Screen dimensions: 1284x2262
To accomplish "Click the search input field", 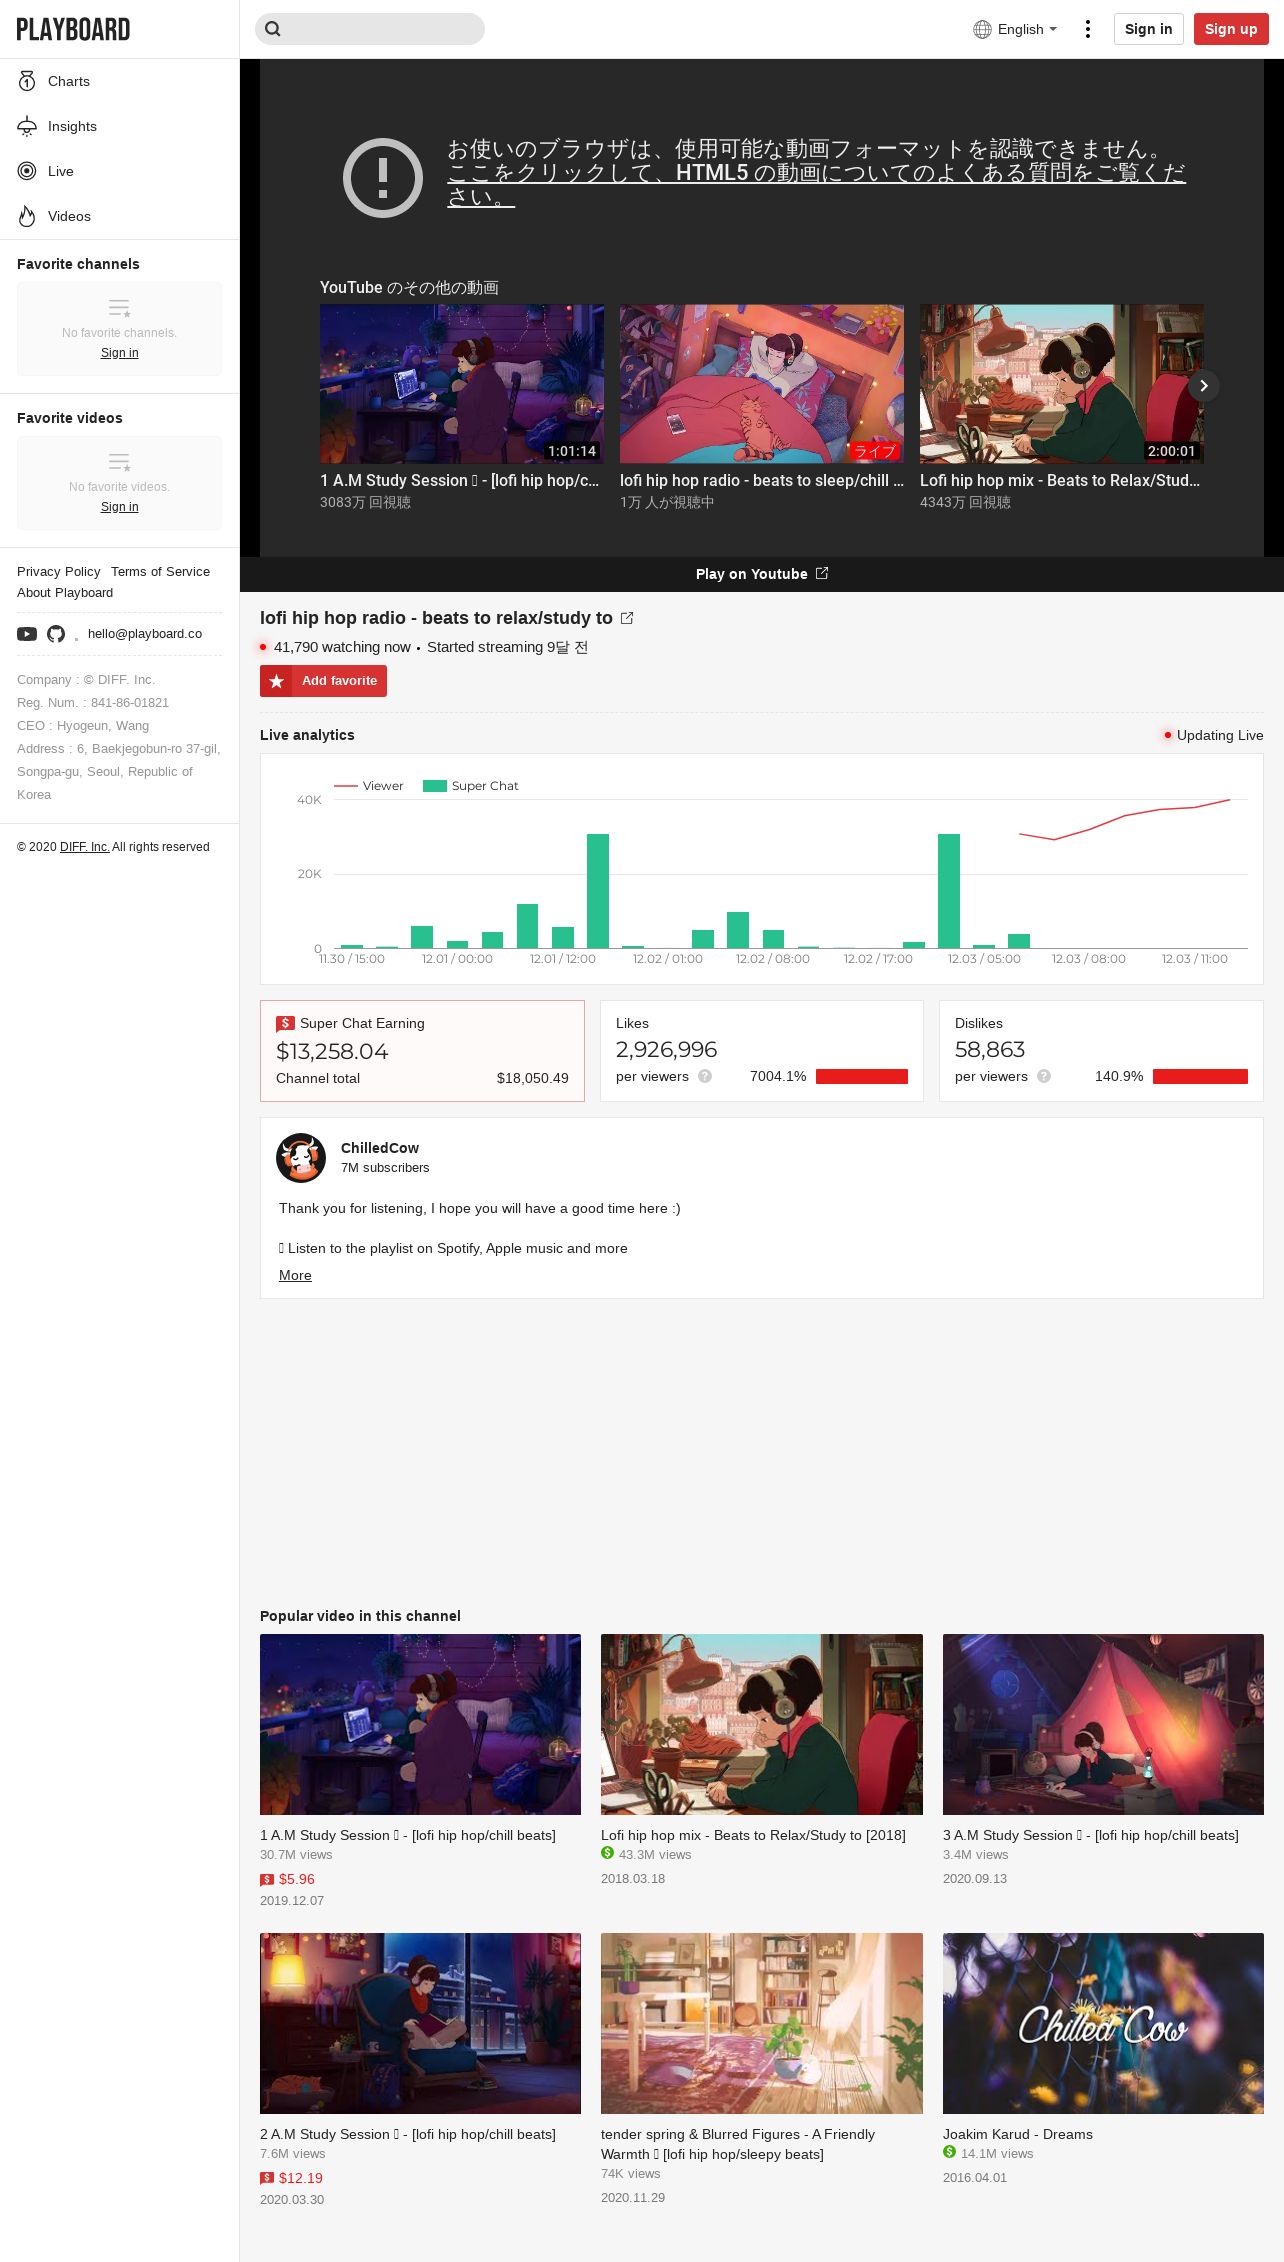I will (370, 29).
